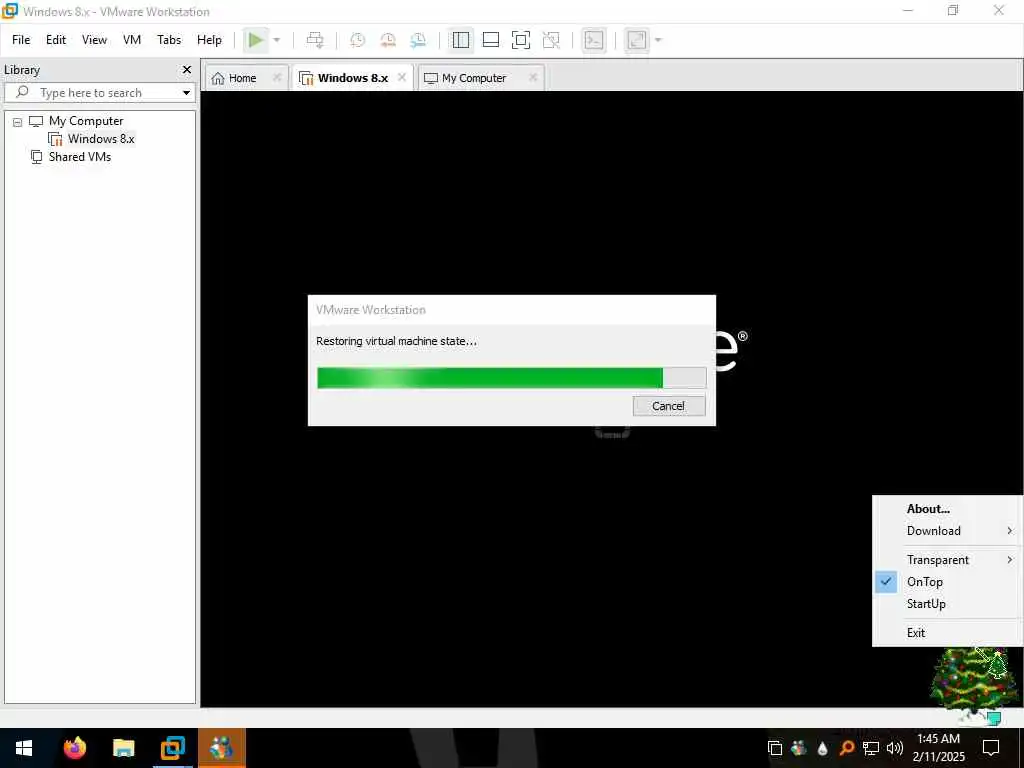Open the power options dropdown arrow
The image size is (1024, 768).
[x=277, y=40]
